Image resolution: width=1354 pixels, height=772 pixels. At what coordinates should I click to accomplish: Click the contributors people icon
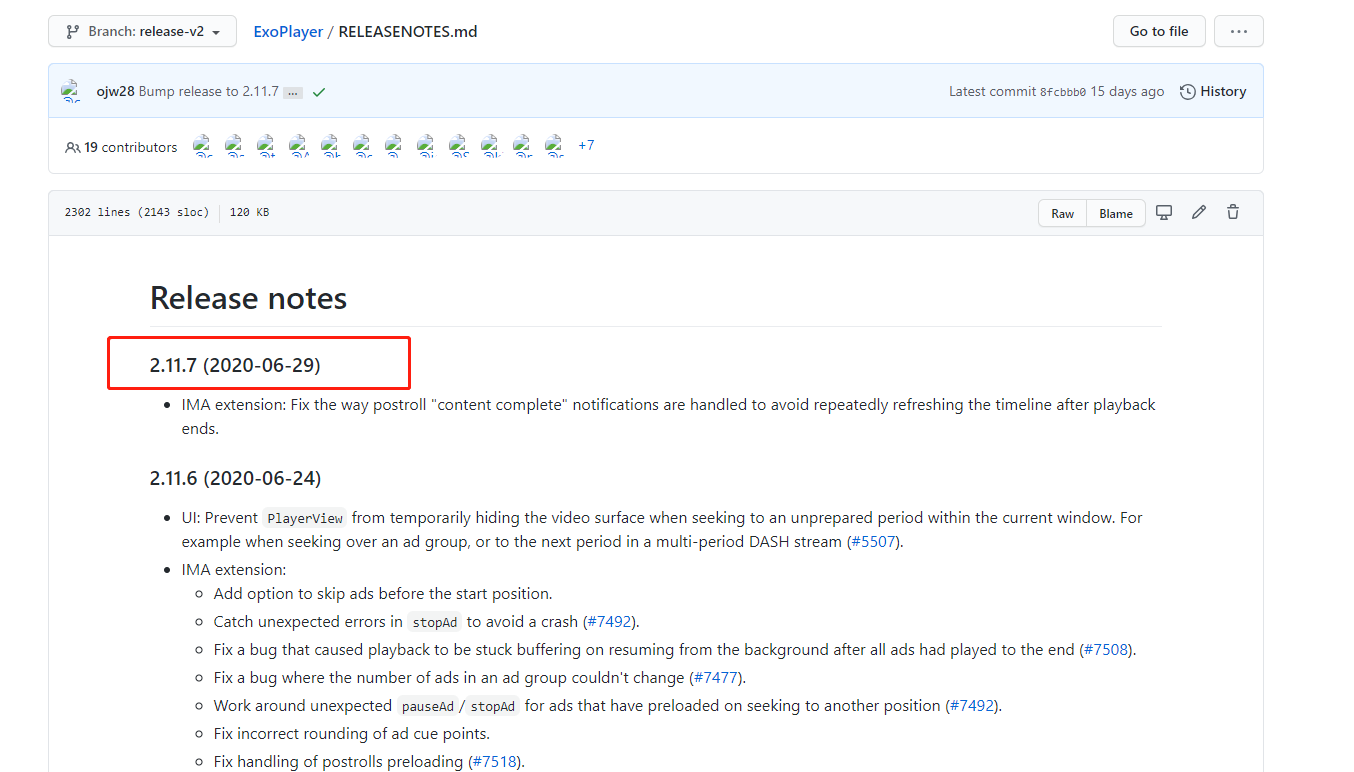pyautogui.click(x=72, y=147)
